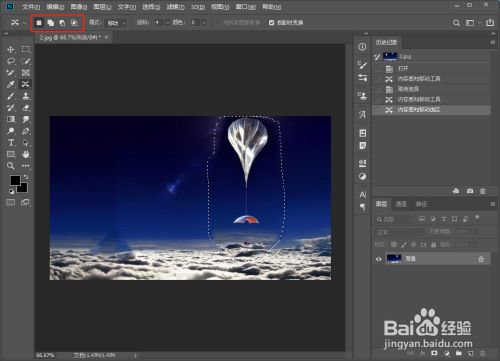500x361 pixels.
Task: Select the Horizontal Type tool
Action: tap(11, 143)
